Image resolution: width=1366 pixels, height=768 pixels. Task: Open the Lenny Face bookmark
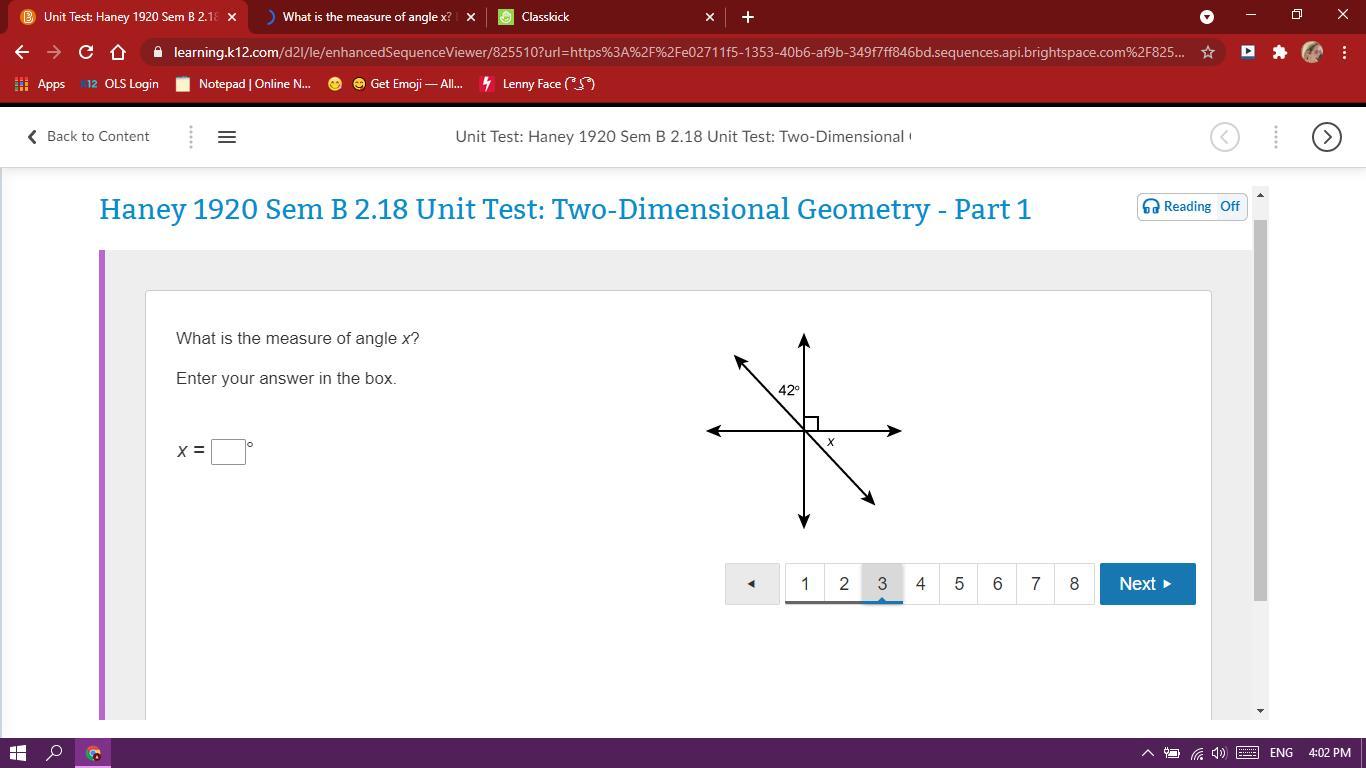[x=537, y=84]
